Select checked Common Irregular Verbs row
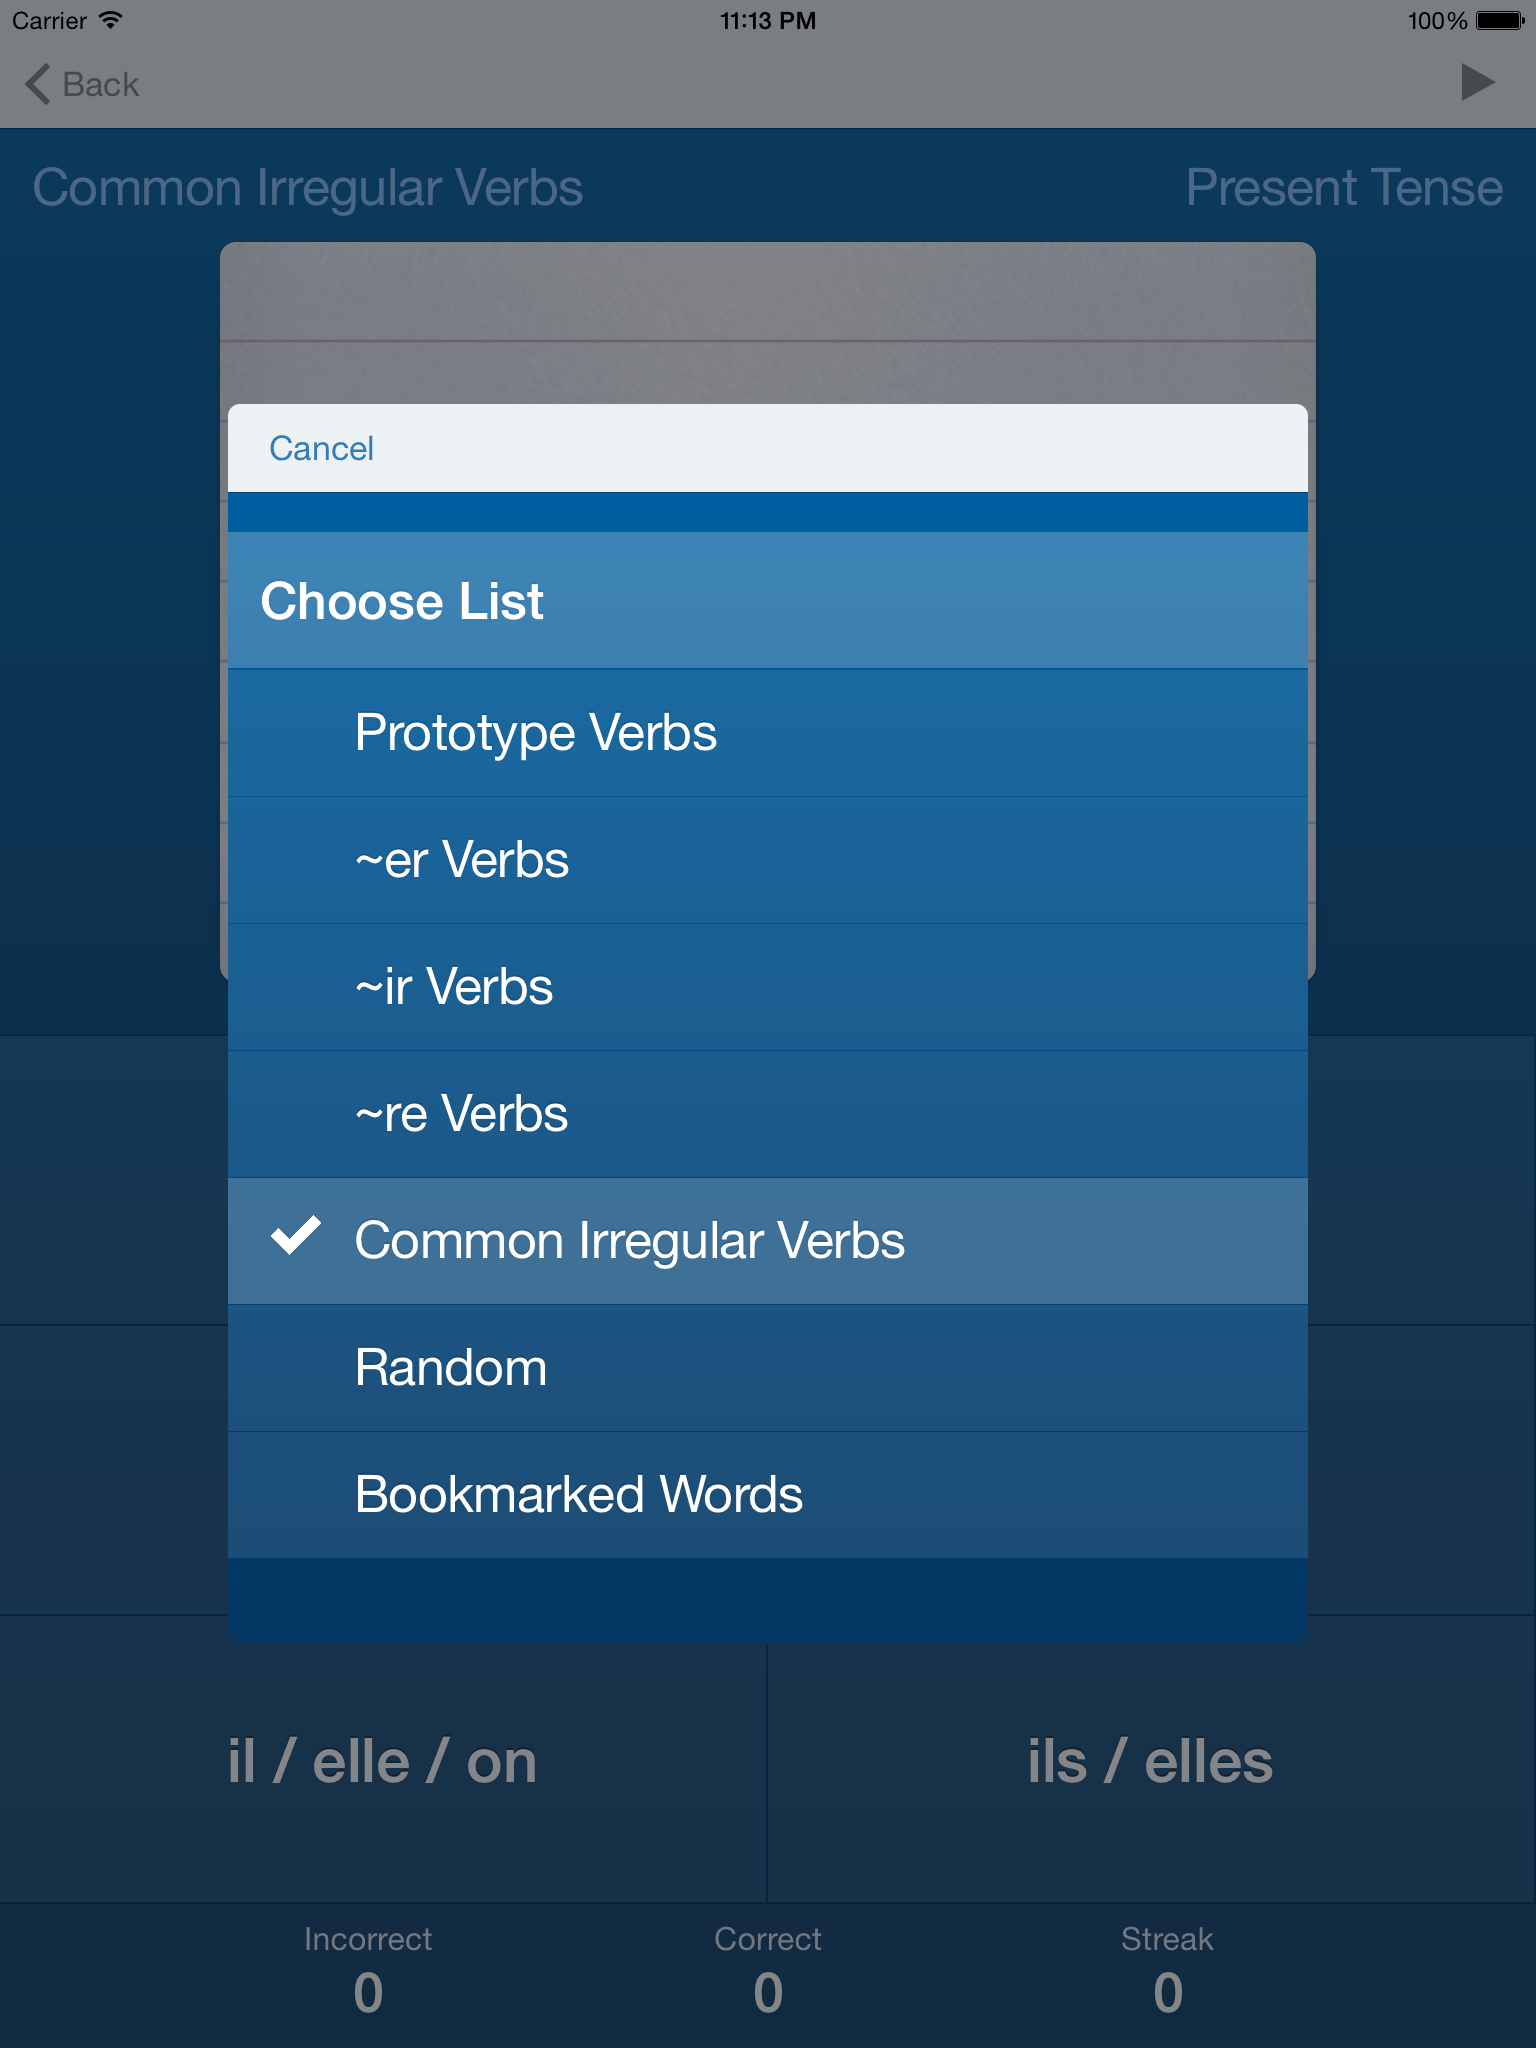This screenshot has height=2048, width=1536. coord(767,1241)
